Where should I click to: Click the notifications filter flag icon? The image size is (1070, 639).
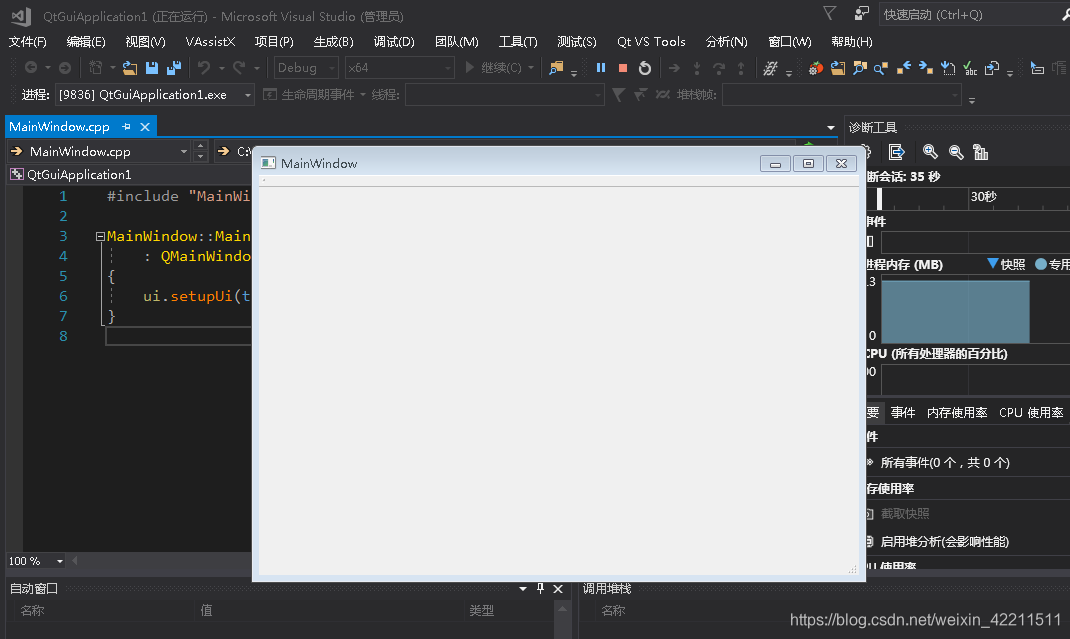click(830, 14)
